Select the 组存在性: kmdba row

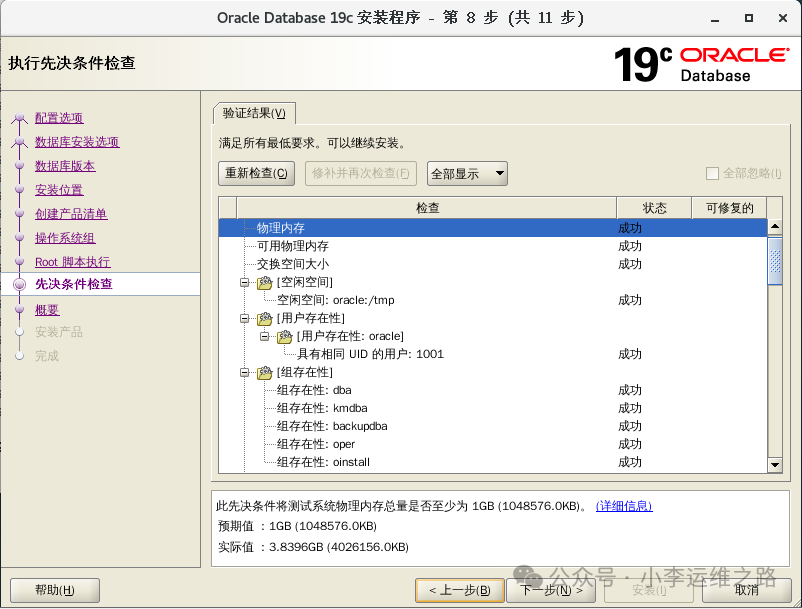click(x=493, y=408)
